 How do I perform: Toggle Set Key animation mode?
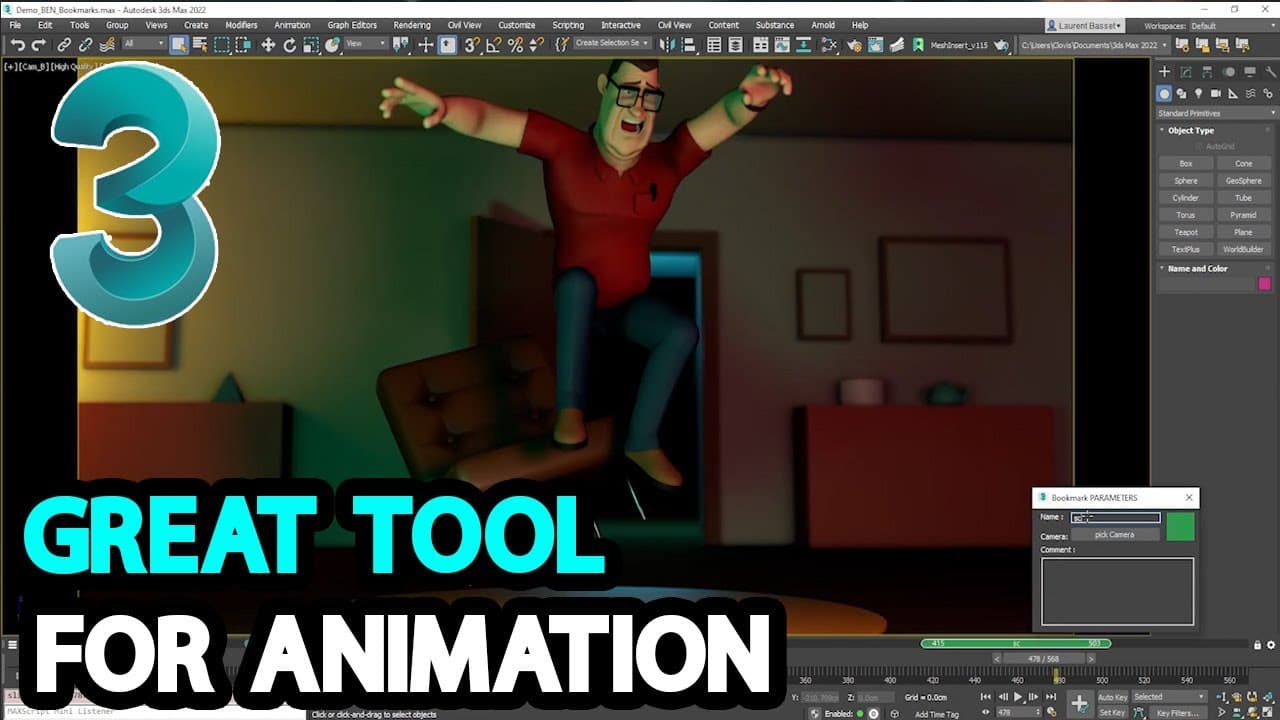point(1112,712)
